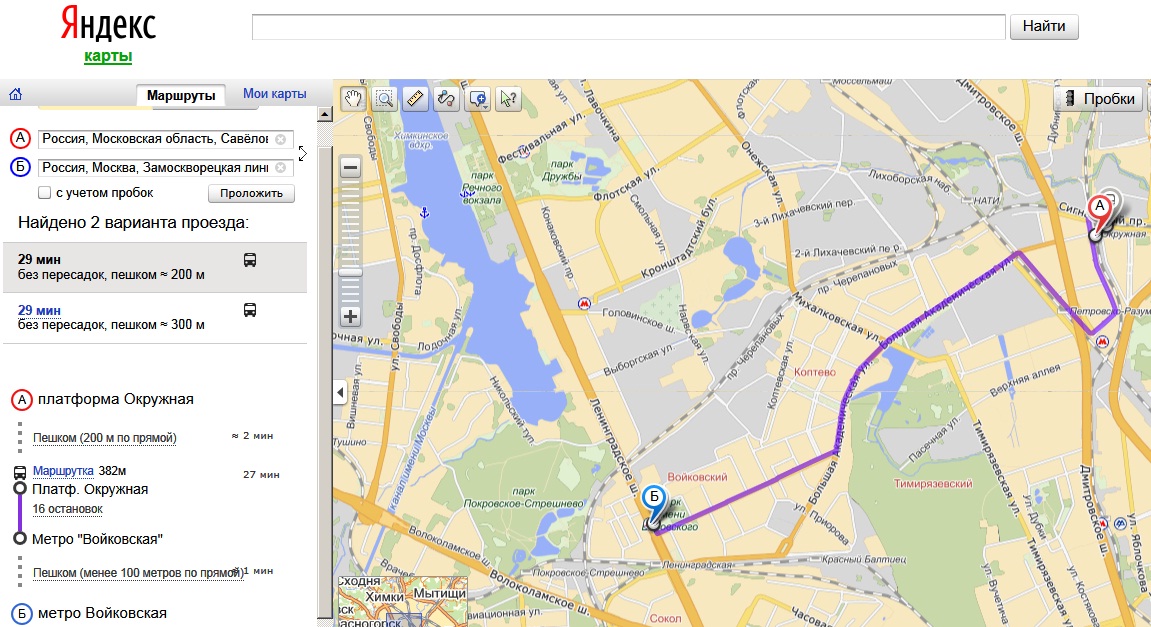The width and height of the screenshot is (1151, 627).
Task: Collapse the side panel with arrow
Action: coord(340,392)
